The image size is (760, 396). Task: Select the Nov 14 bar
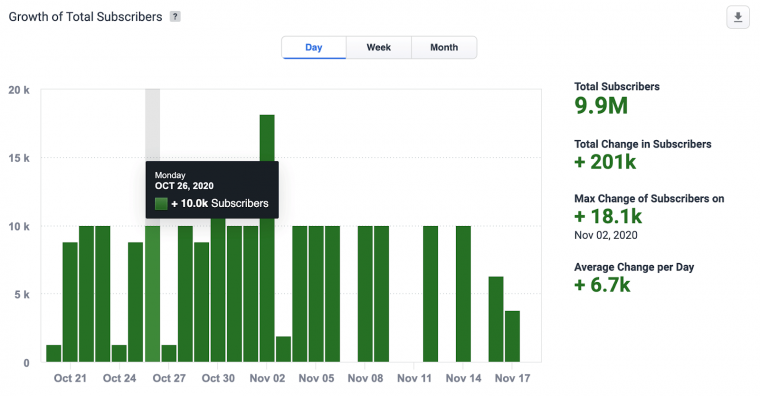click(463, 294)
